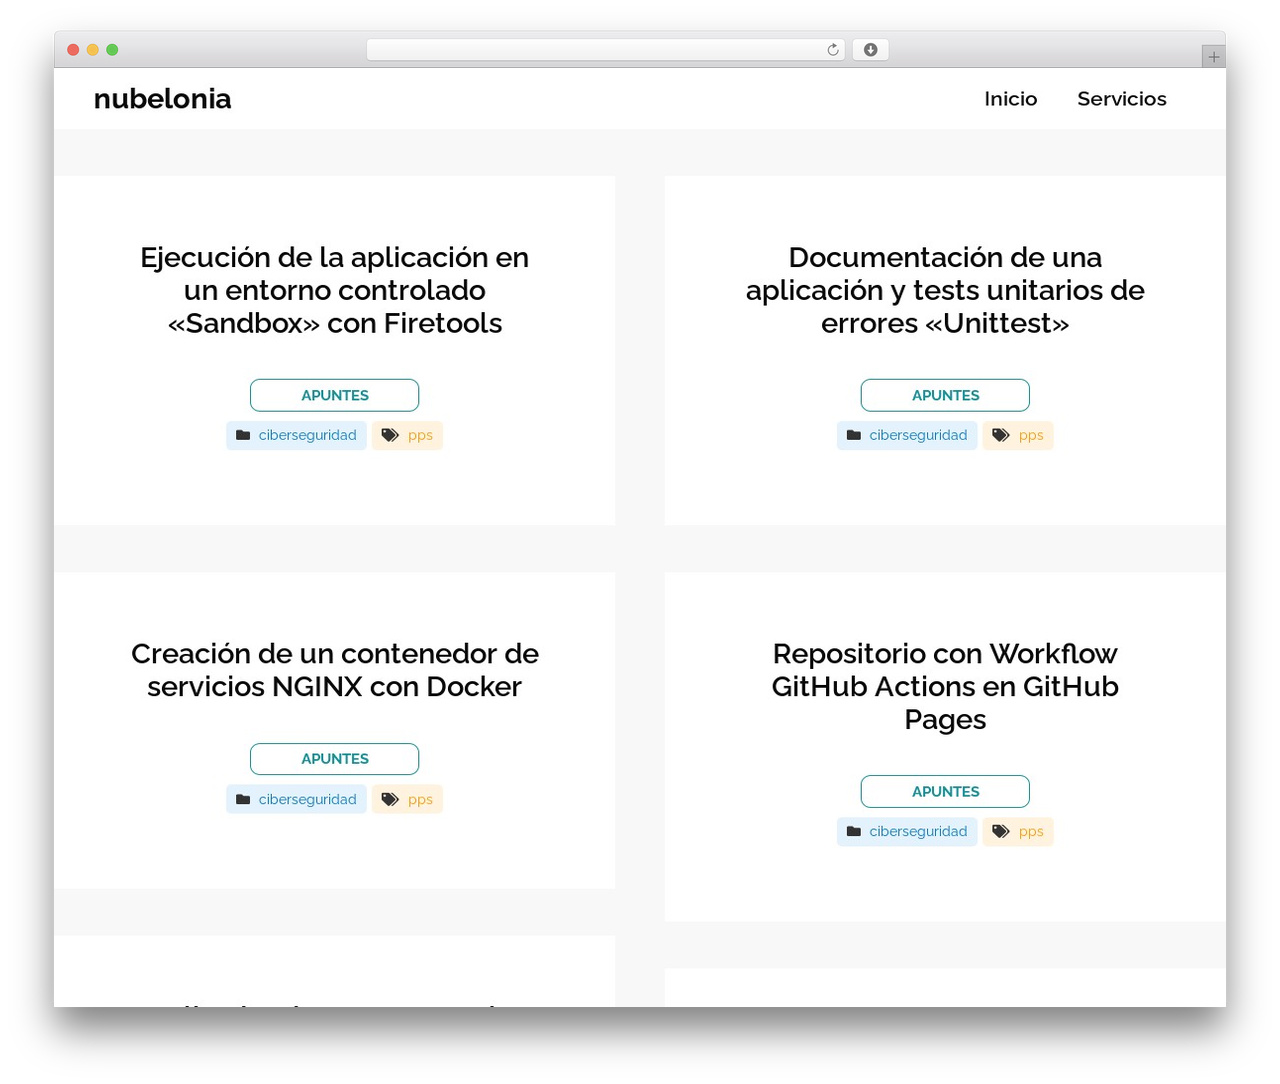Select pps tag in the NGINX Docker card
Viewport: 1280px width, 1084px height.
tap(408, 799)
